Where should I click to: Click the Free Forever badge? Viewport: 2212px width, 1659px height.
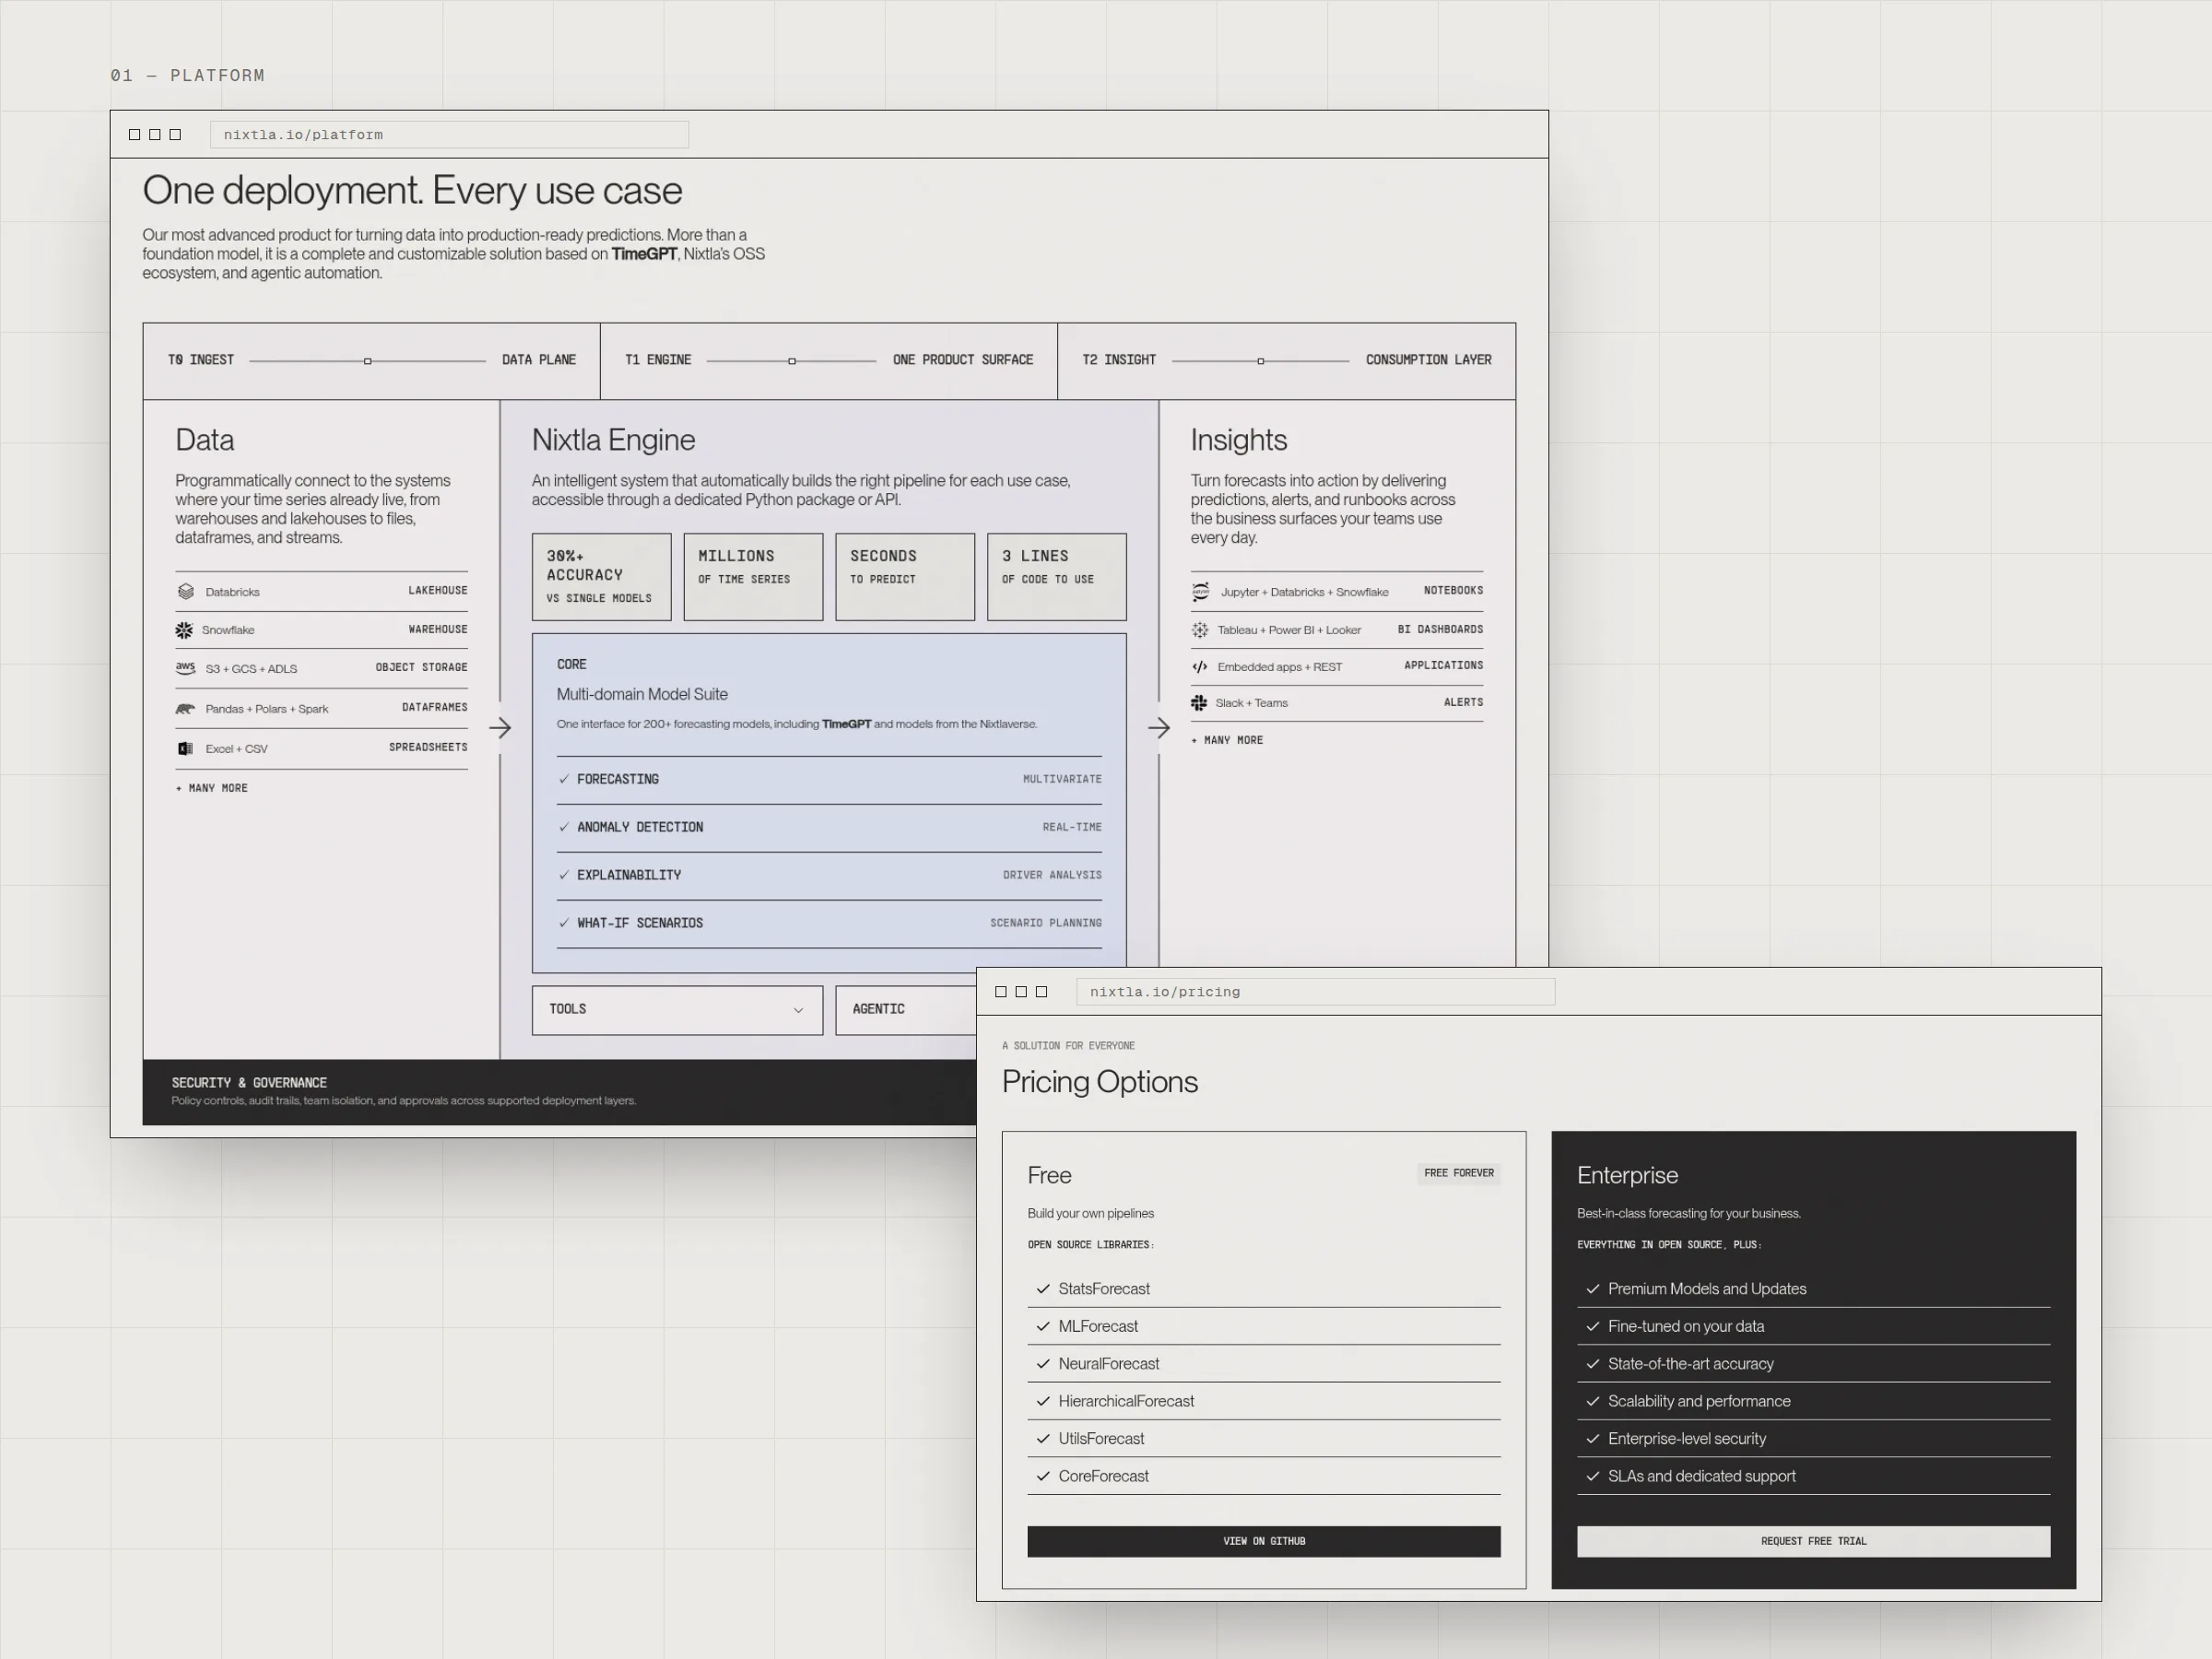[1459, 1173]
